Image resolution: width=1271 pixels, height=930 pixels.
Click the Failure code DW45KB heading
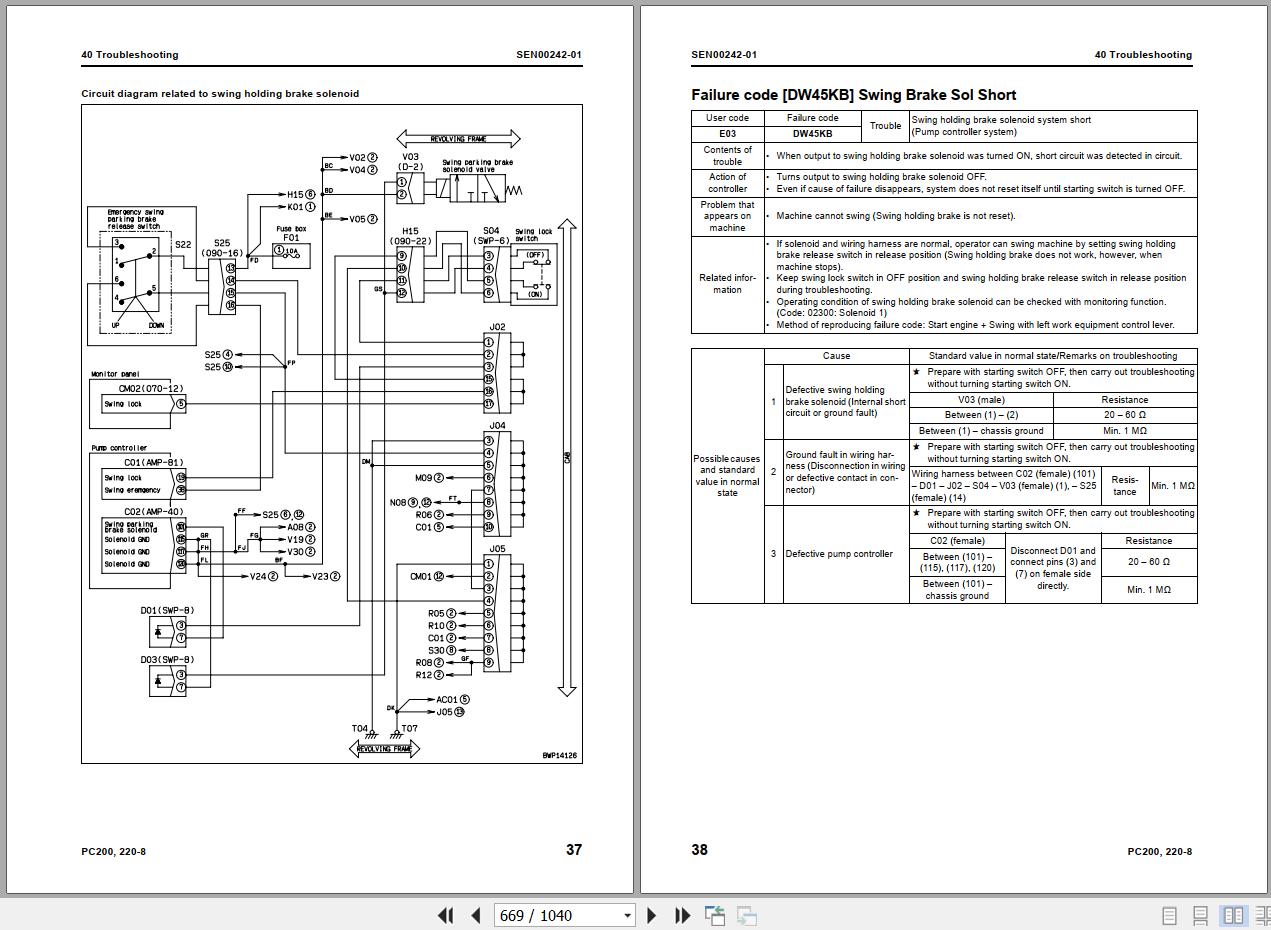point(853,95)
